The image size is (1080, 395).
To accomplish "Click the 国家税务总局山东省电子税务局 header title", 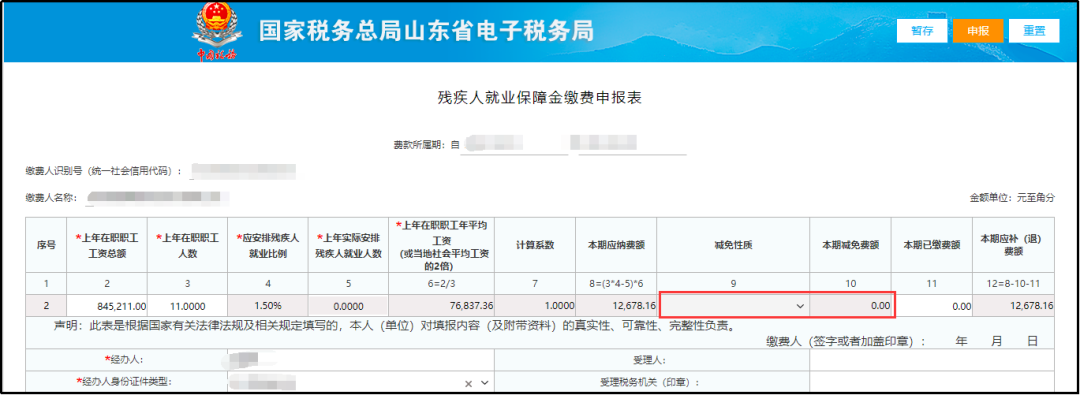I will point(426,32).
